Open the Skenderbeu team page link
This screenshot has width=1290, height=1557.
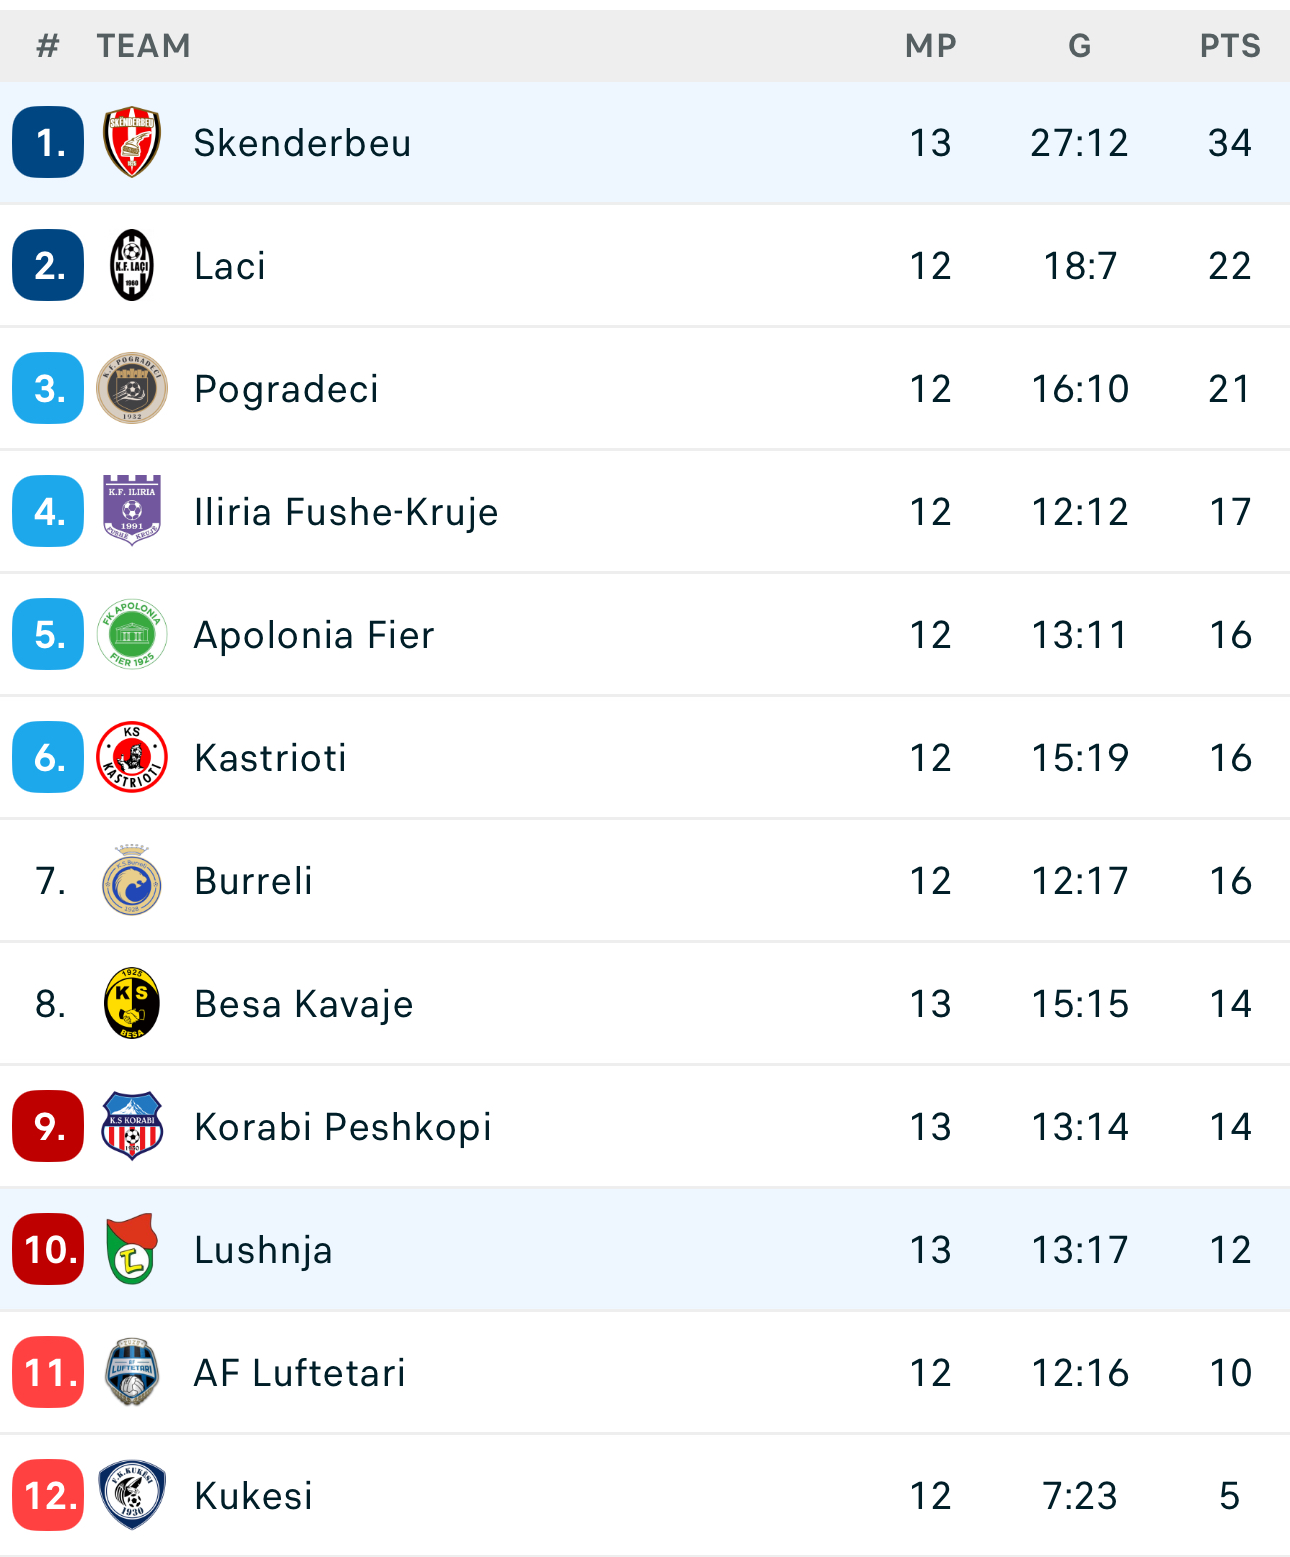pos(302,143)
